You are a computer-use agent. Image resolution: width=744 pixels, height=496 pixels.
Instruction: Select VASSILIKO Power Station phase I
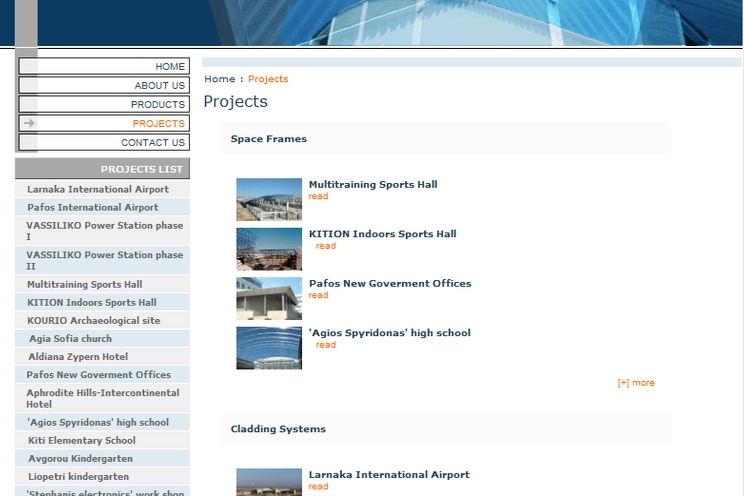click(102, 231)
